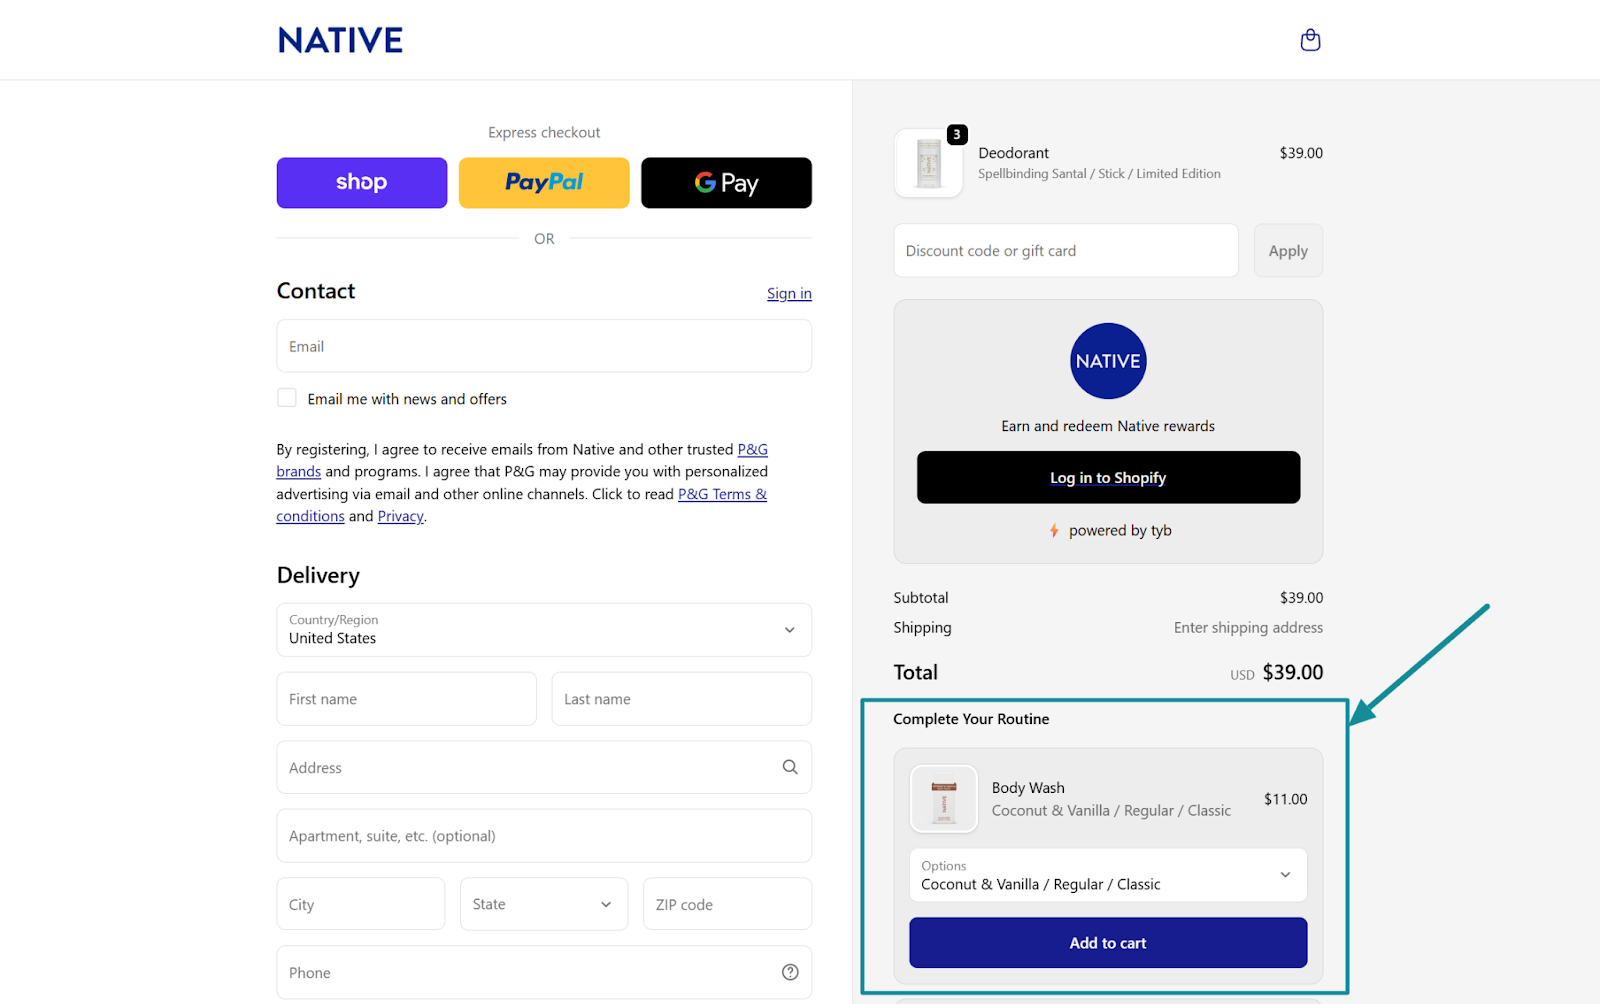Screen dimensions: 1600x1004
Task: Checkout with the Shop Pay button
Action: 361,182
